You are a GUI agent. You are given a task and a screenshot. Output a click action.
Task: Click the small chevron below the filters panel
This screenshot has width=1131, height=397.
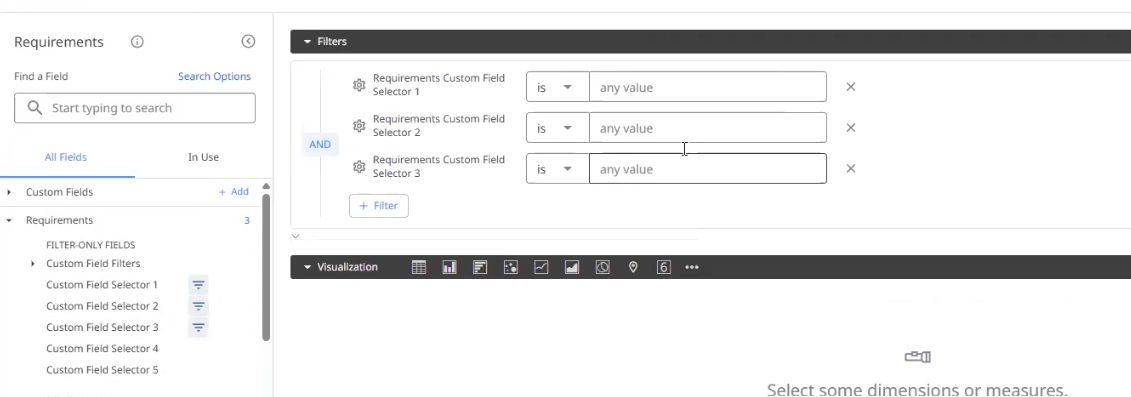[x=296, y=236]
